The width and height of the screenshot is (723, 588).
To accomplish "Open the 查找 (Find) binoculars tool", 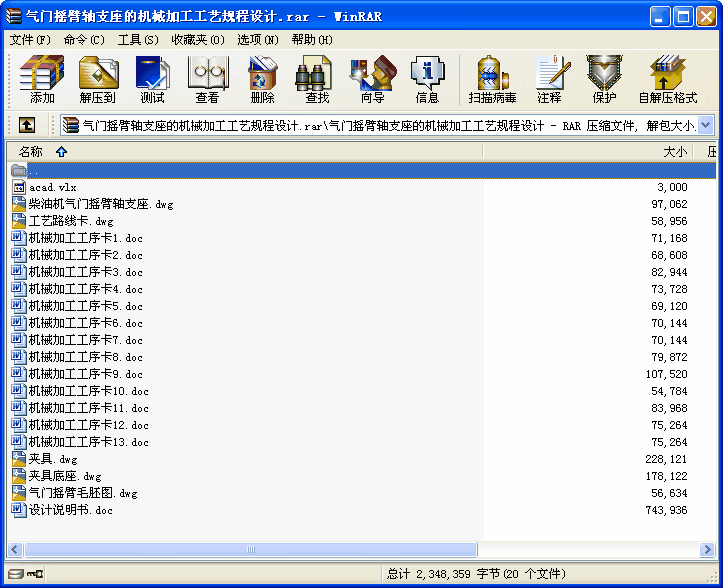I will (317, 79).
